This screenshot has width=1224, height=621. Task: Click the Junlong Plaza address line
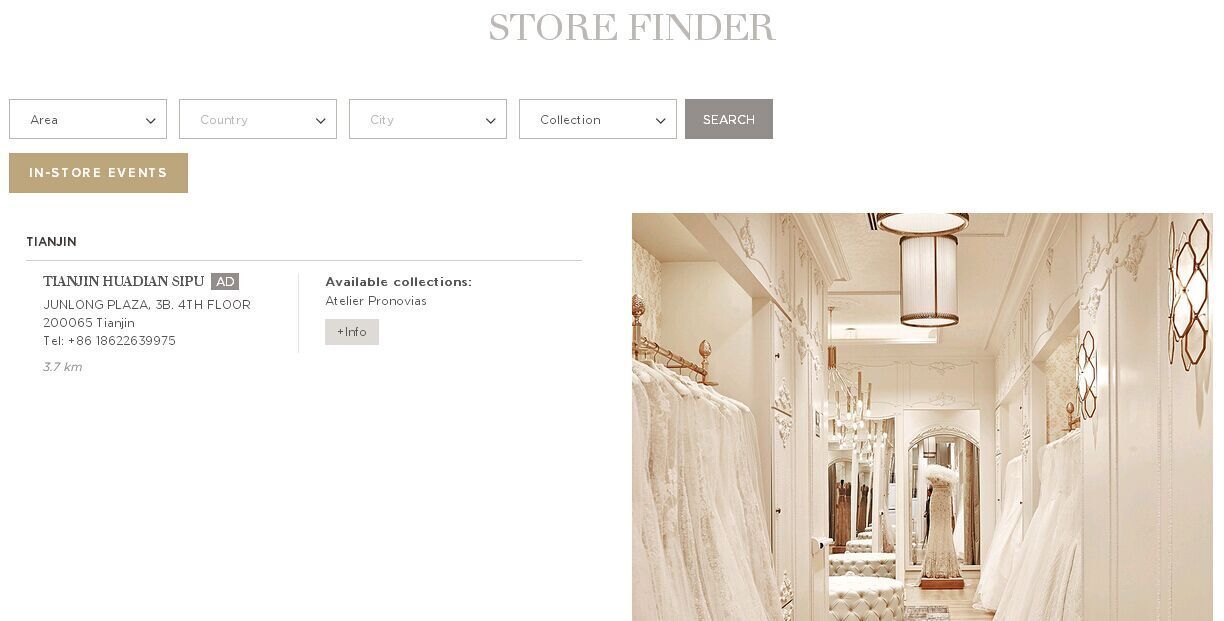(147, 305)
